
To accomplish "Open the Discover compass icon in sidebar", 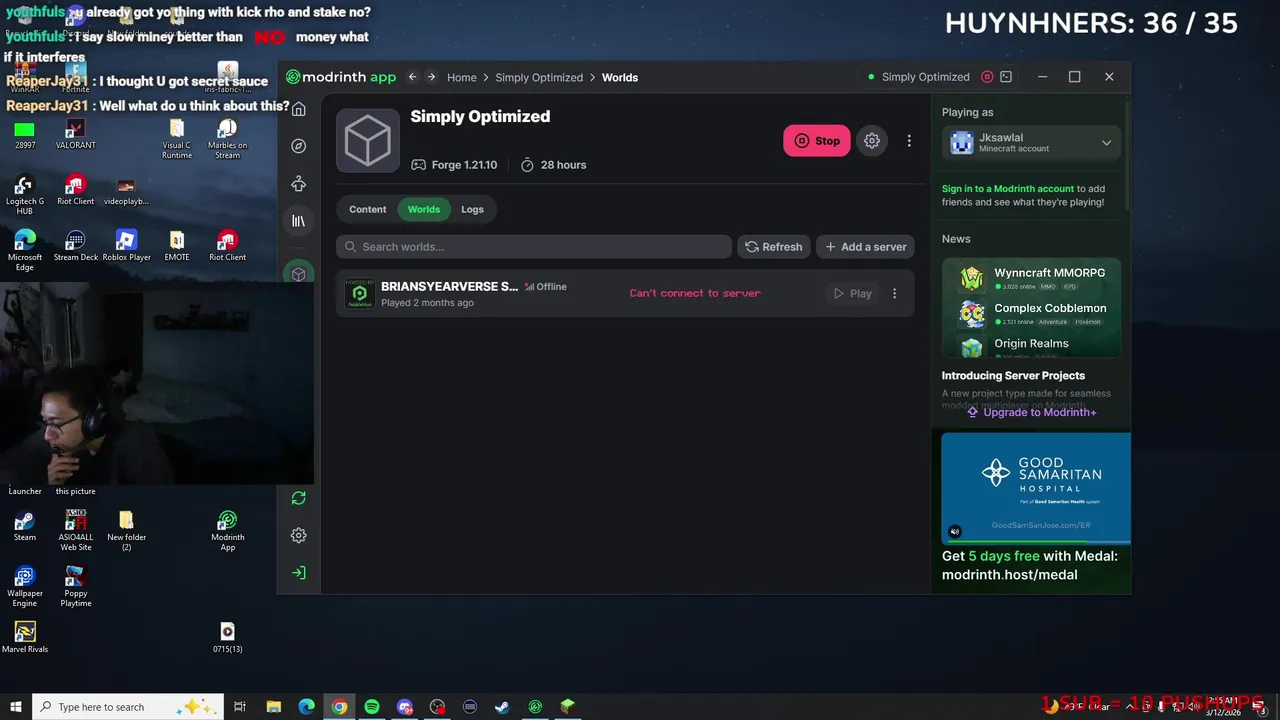I will [x=298, y=146].
